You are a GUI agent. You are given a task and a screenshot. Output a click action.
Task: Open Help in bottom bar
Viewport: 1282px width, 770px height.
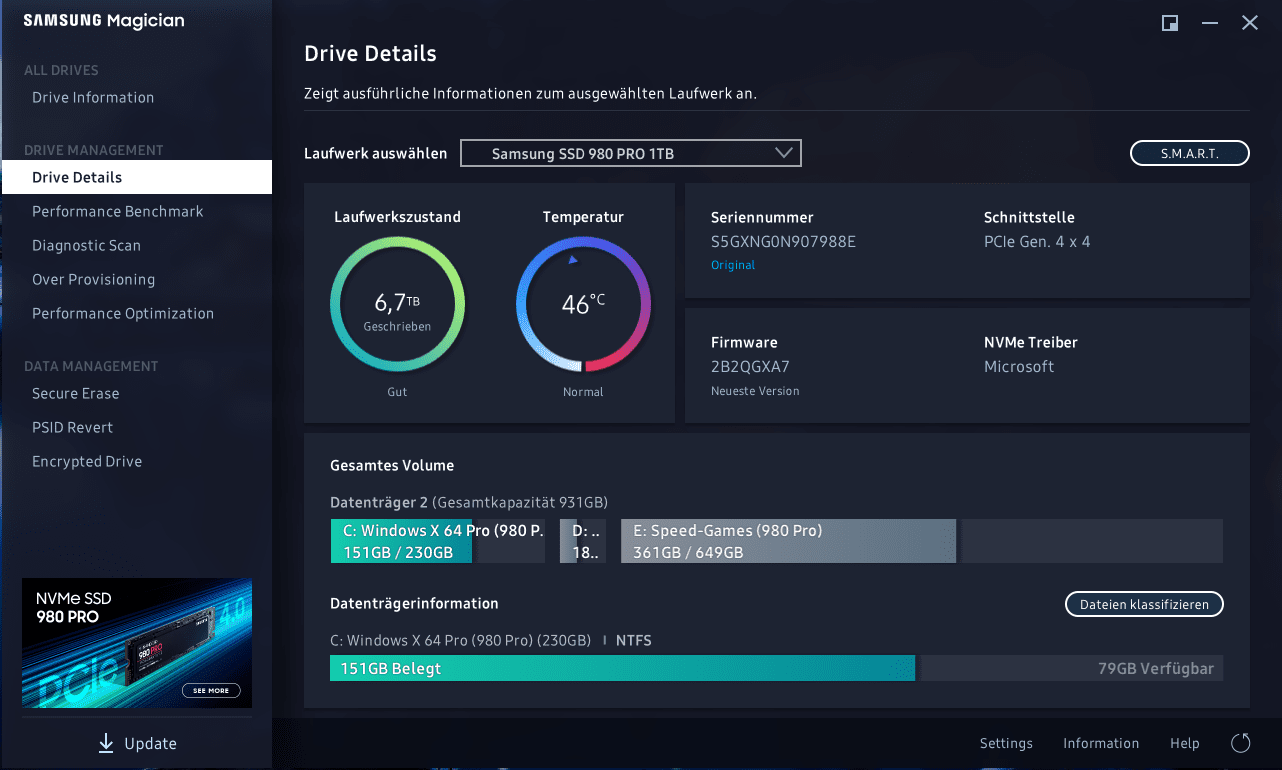(x=1184, y=743)
